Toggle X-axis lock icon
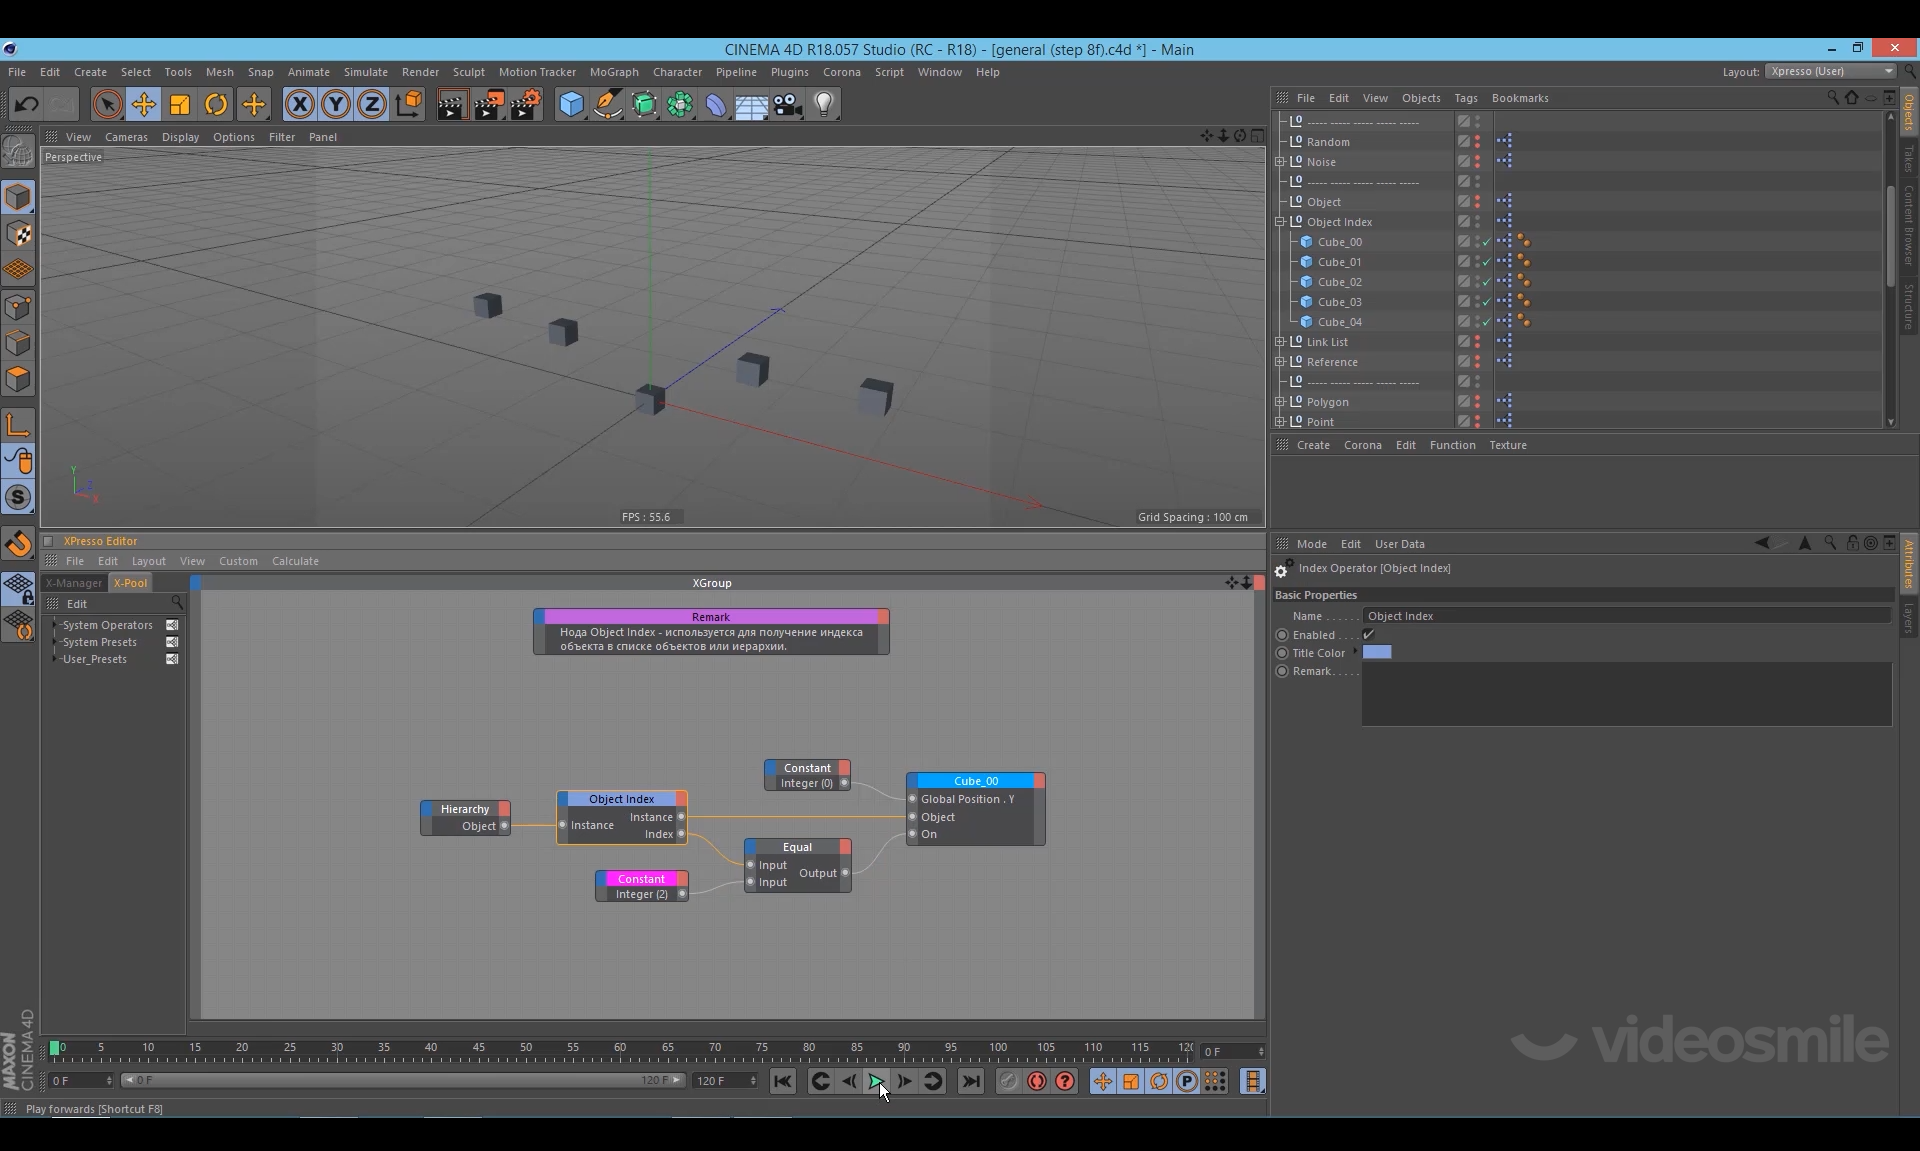Viewport: 1920px width, 1151px height. click(x=299, y=104)
